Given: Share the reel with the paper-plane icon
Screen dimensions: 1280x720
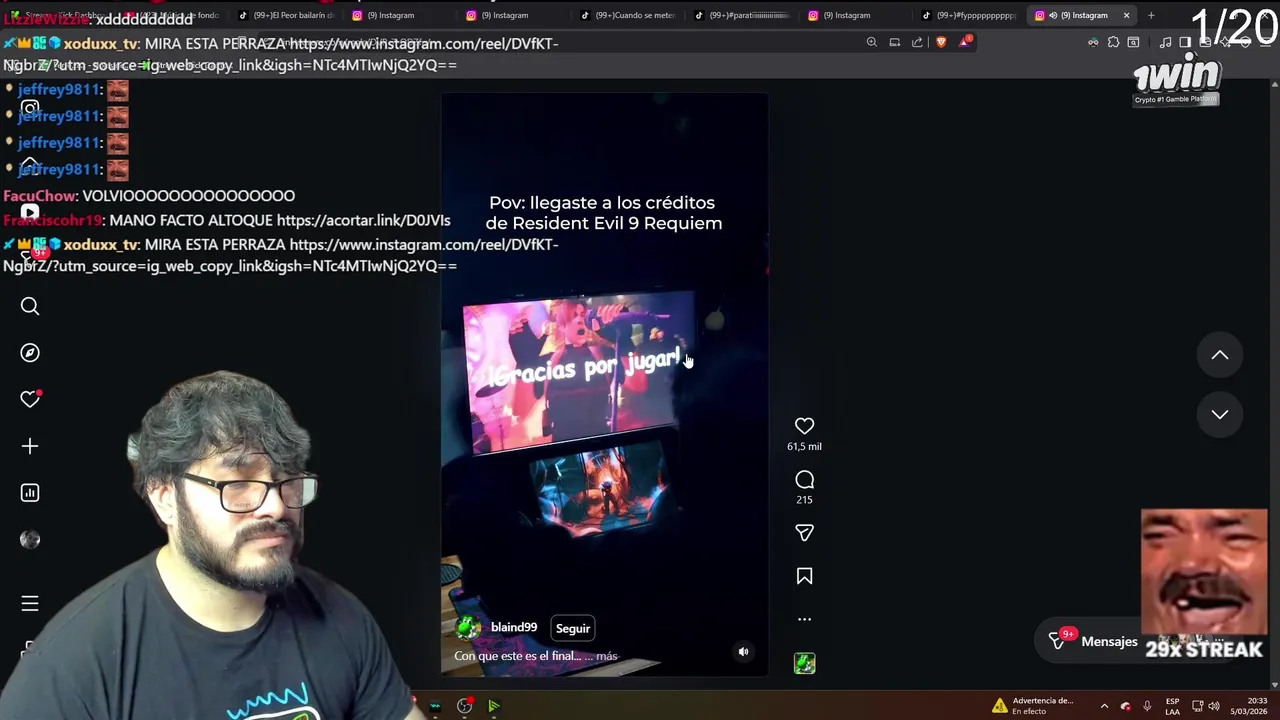Looking at the screenshot, I should [x=804, y=533].
